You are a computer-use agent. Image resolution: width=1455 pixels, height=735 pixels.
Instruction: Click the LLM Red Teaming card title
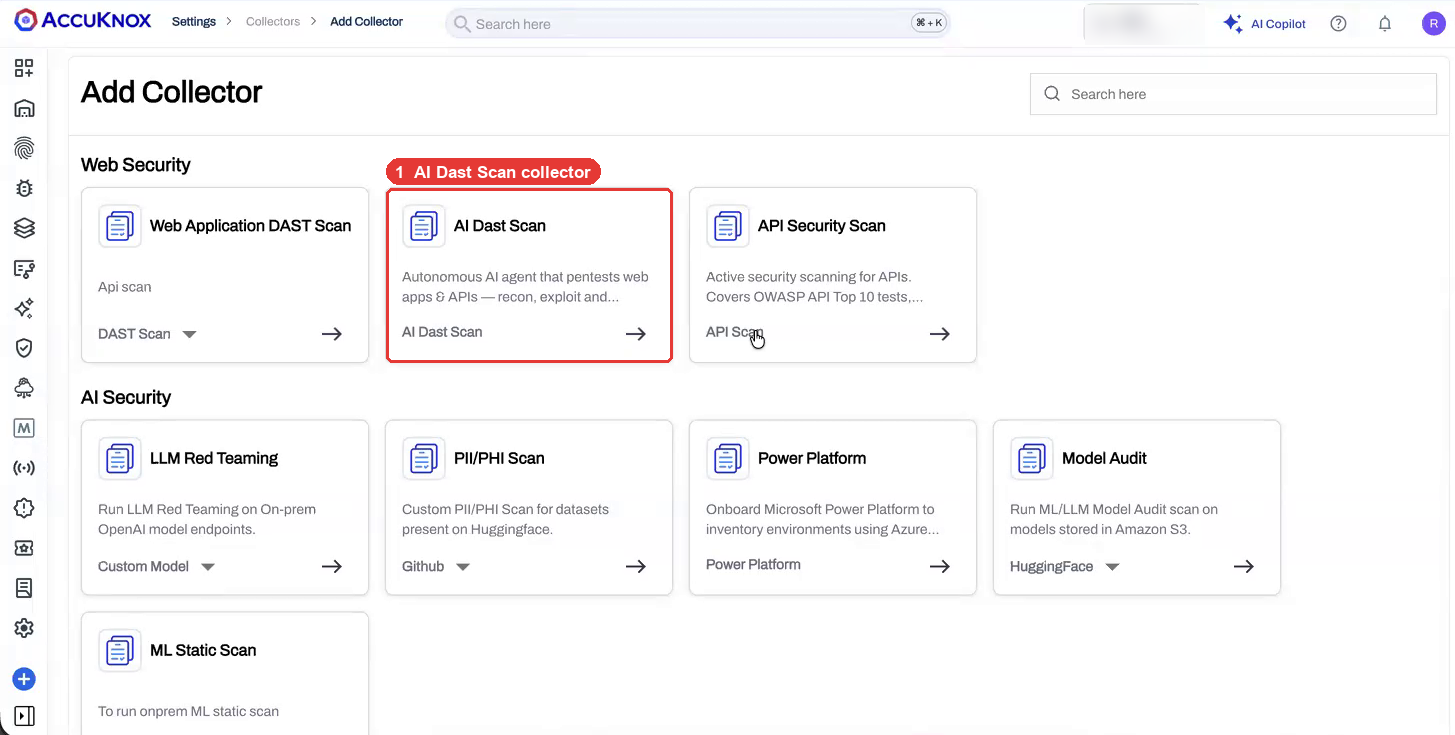click(x=214, y=458)
